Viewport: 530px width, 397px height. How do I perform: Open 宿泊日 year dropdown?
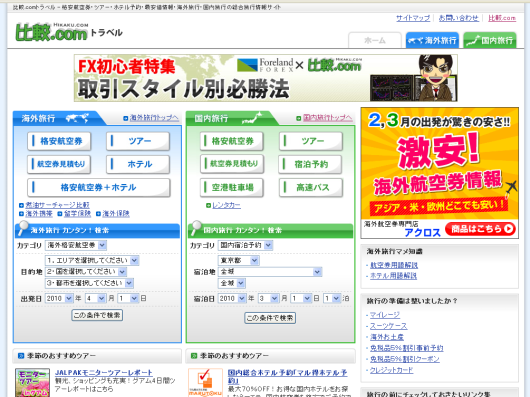click(x=232, y=298)
